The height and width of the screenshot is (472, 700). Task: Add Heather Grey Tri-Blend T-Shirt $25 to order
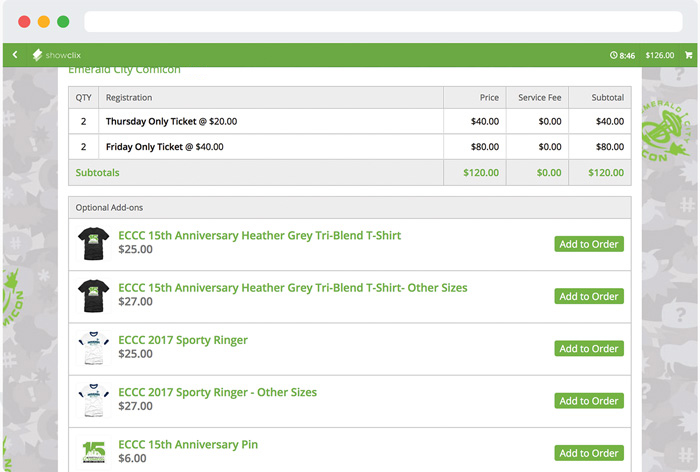click(x=588, y=244)
